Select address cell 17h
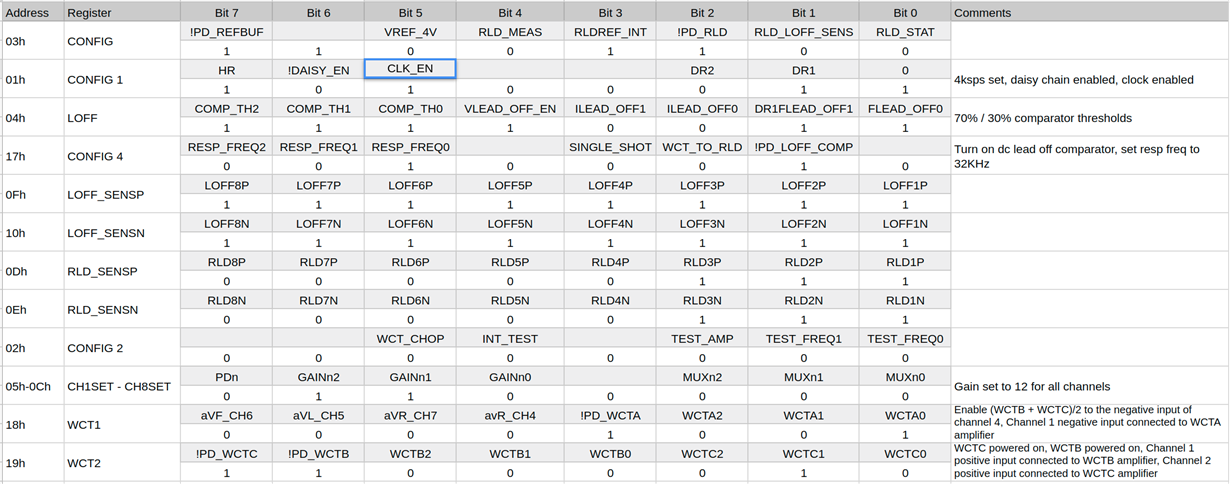 pos(32,156)
